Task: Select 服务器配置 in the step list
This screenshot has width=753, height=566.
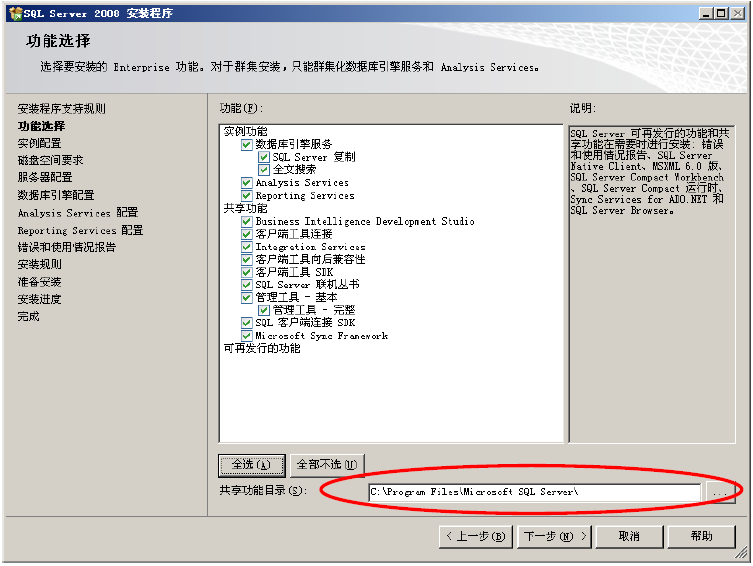Action: (45, 177)
